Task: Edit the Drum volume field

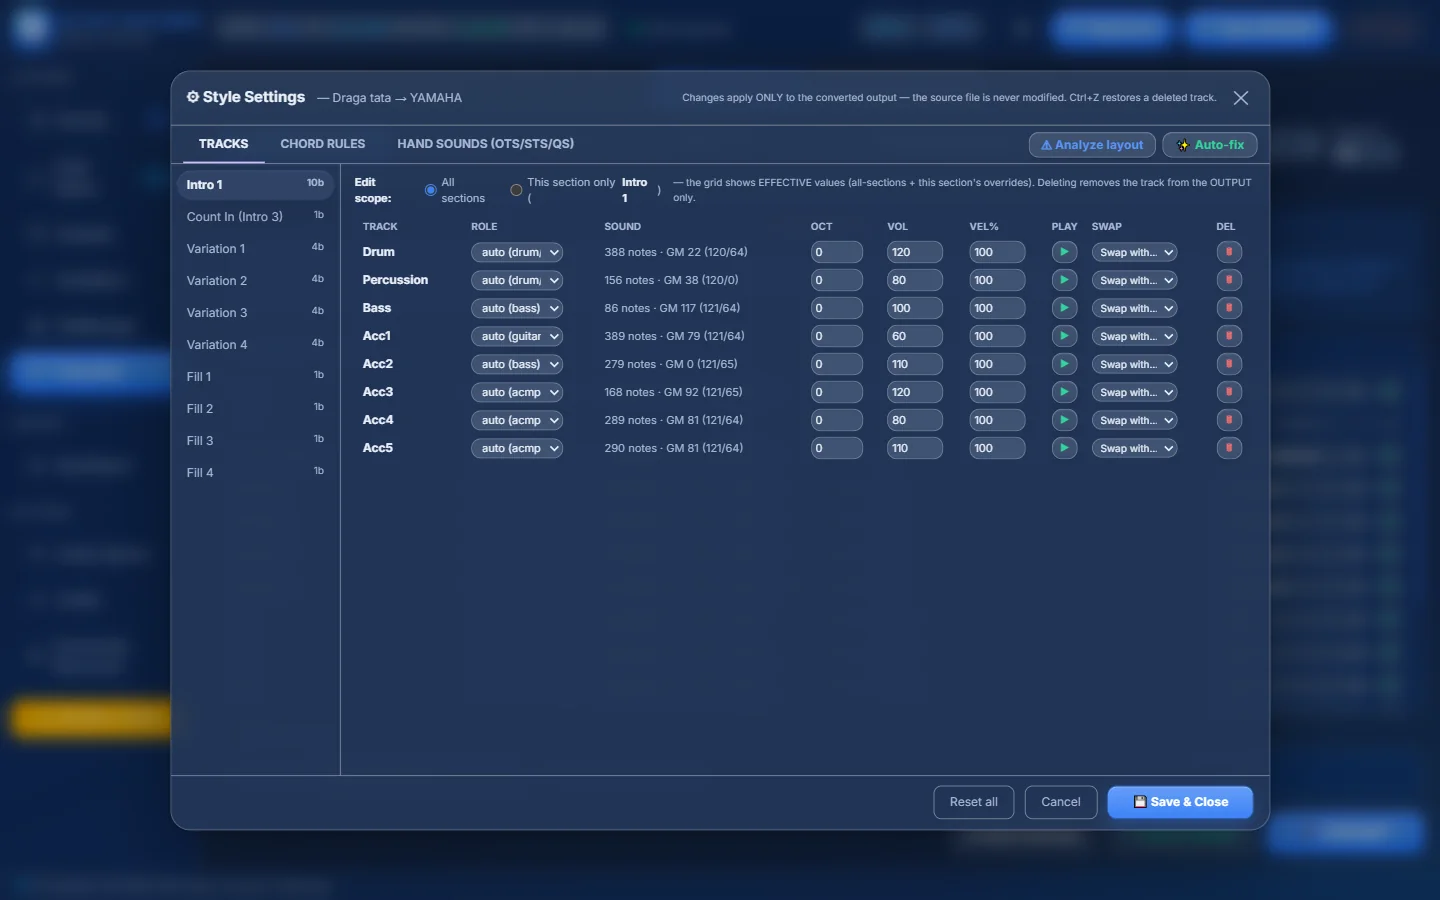Action: coord(914,252)
